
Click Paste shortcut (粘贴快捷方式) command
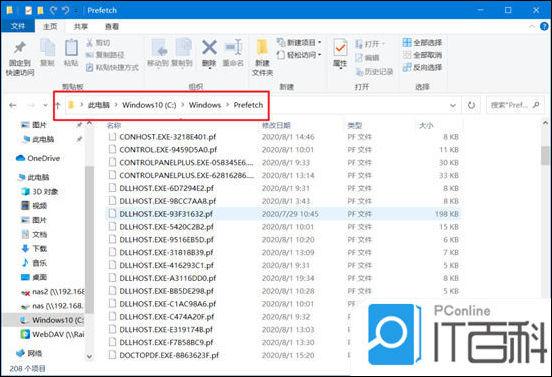click(112, 67)
